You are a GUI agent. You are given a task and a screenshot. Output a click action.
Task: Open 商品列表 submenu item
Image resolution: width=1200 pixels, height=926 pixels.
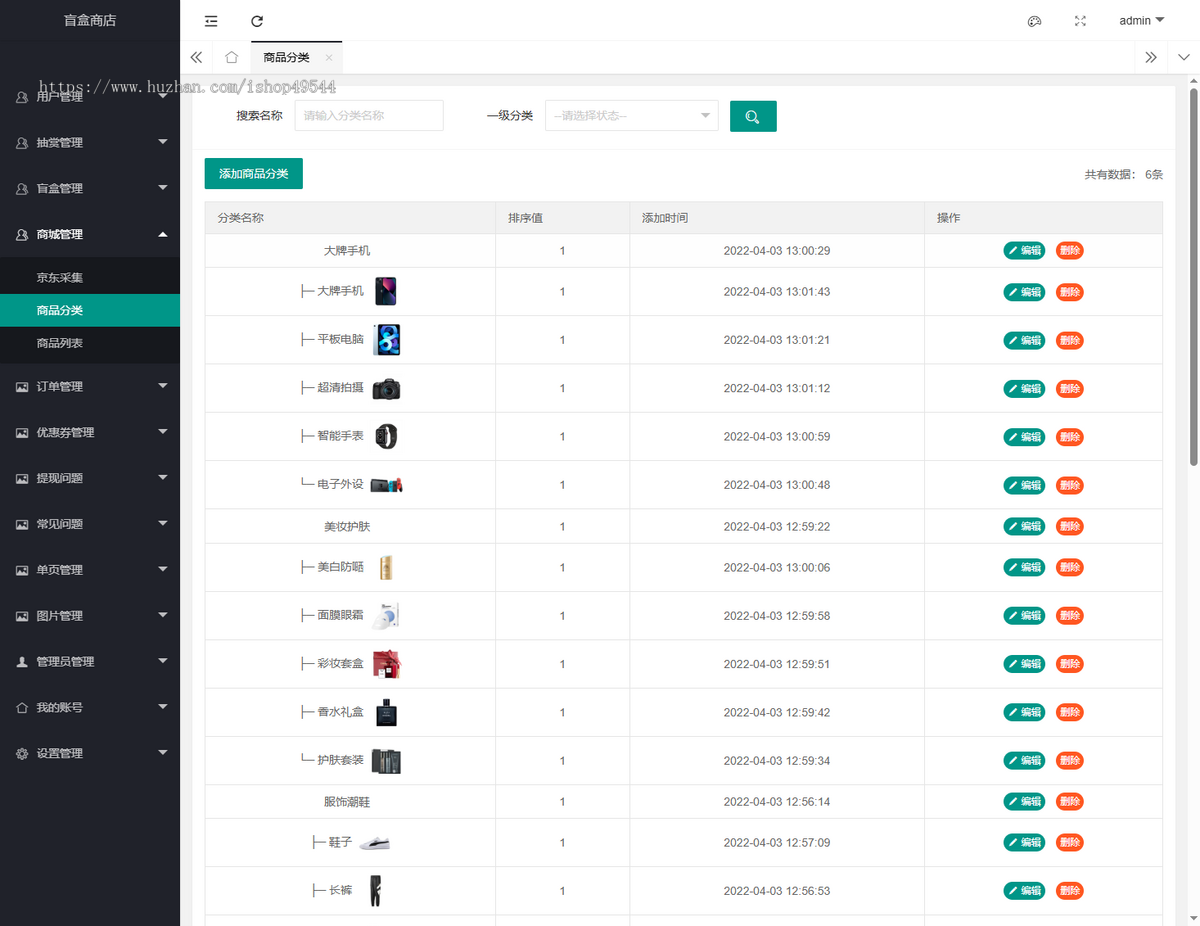[x=90, y=343]
